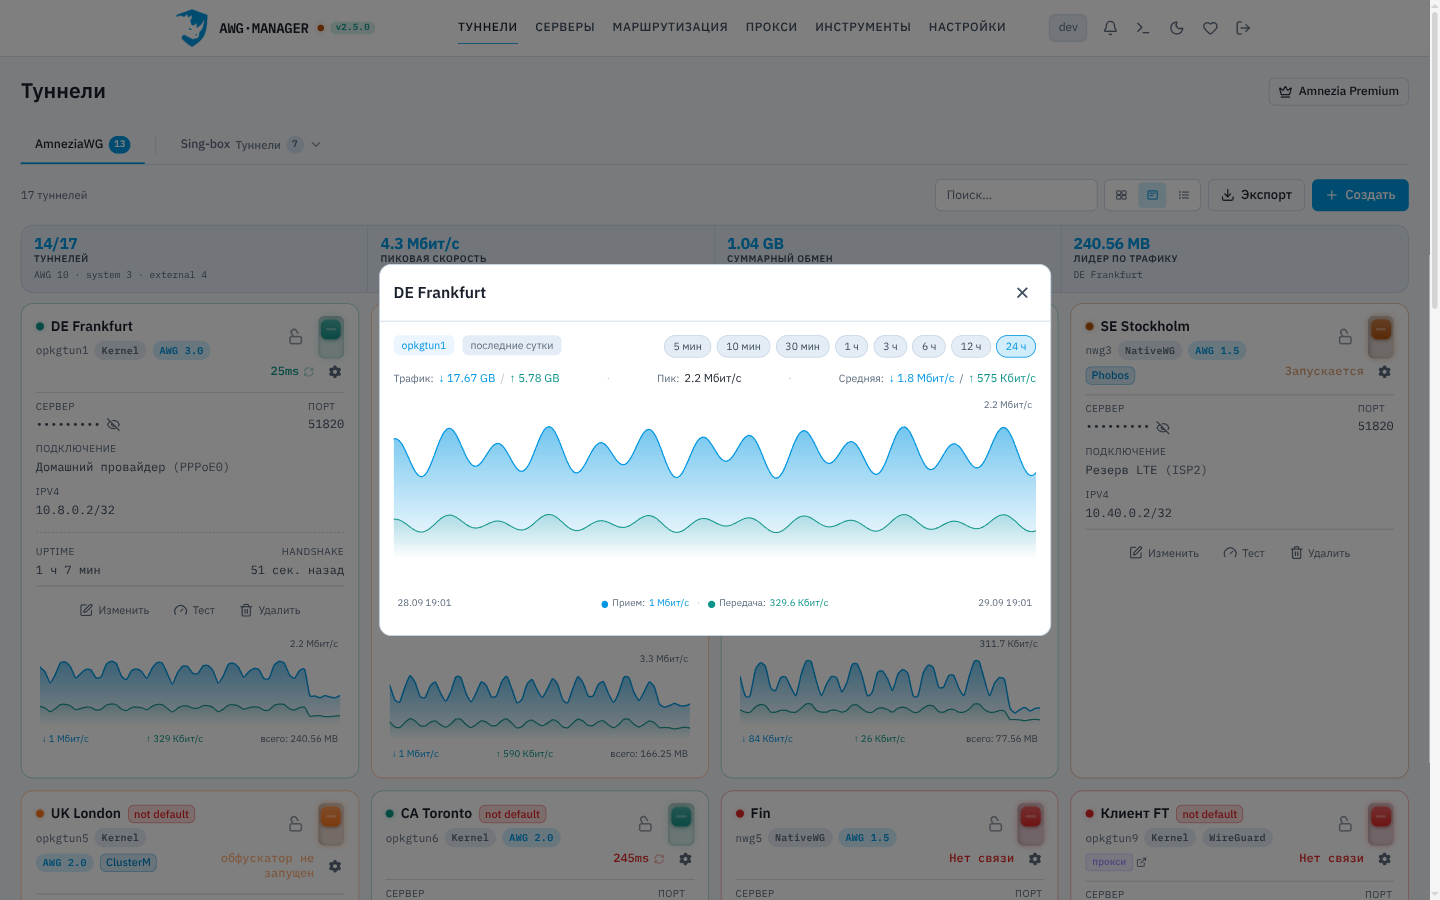The width and height of the screenshot is (1440, 900).
Task: Toggle the UK London tunnel switch
Action: (x=331, y=824)
